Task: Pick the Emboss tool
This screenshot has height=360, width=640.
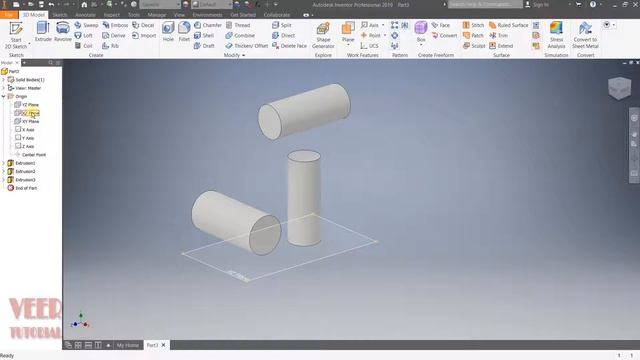Action: pos(115,25)
